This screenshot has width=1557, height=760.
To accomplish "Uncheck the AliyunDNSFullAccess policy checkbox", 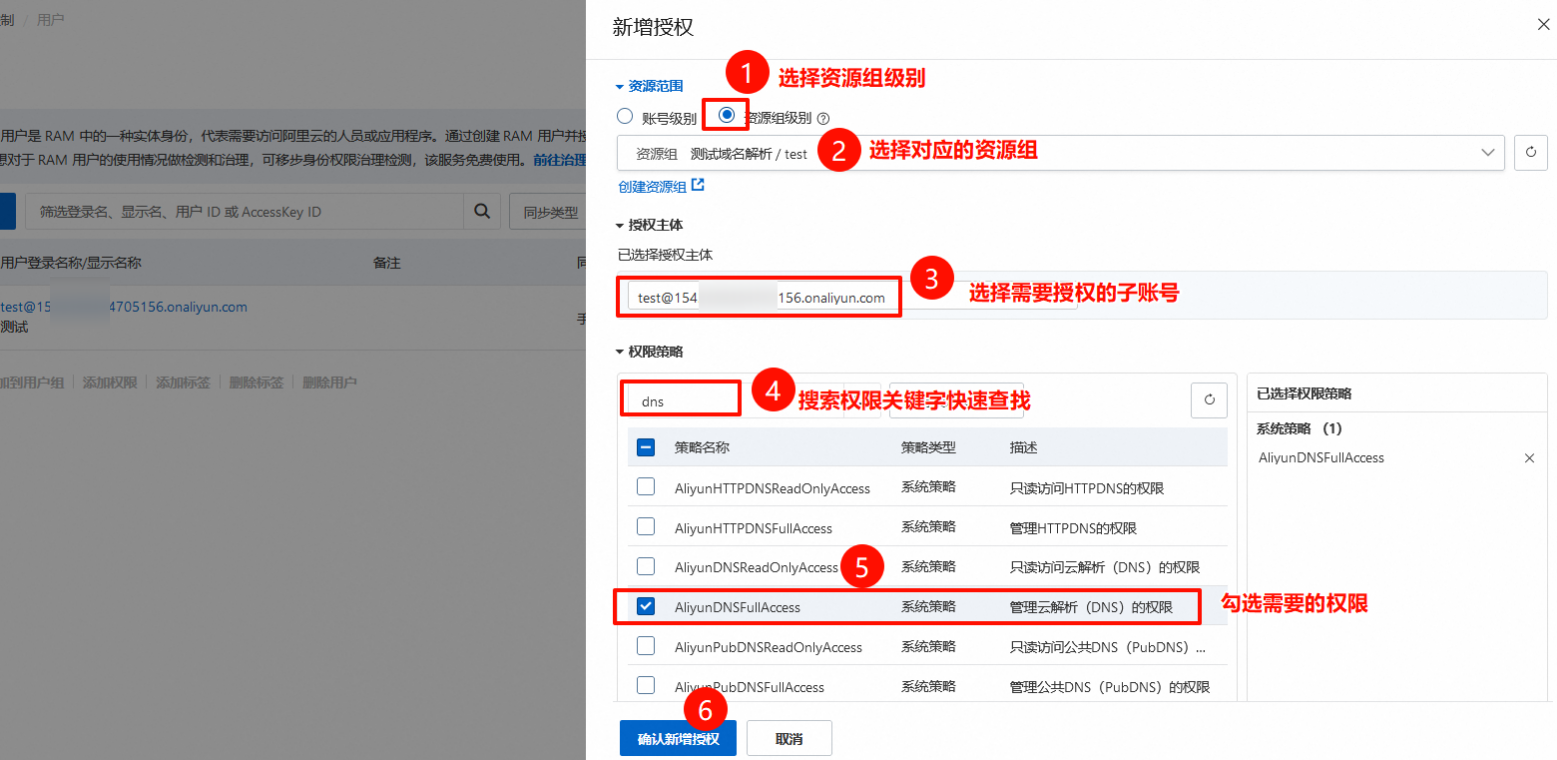I will click(x=646, y=606).
